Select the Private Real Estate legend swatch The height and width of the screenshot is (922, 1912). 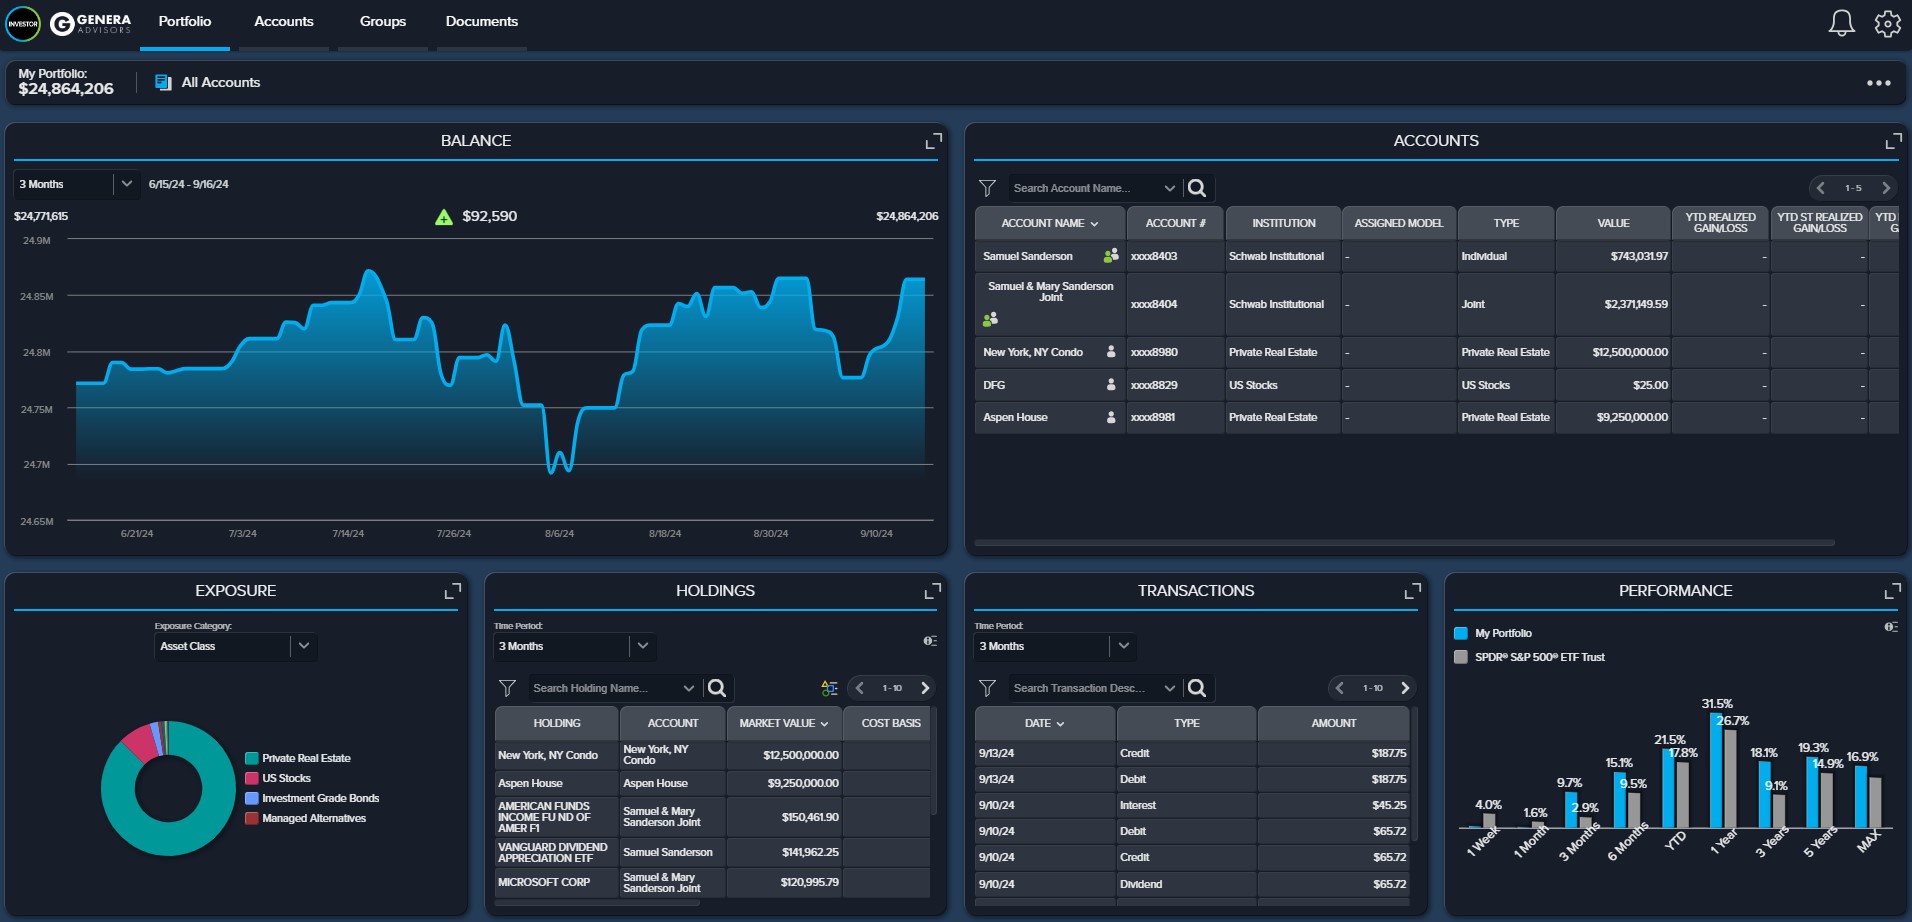pos(251,758)
